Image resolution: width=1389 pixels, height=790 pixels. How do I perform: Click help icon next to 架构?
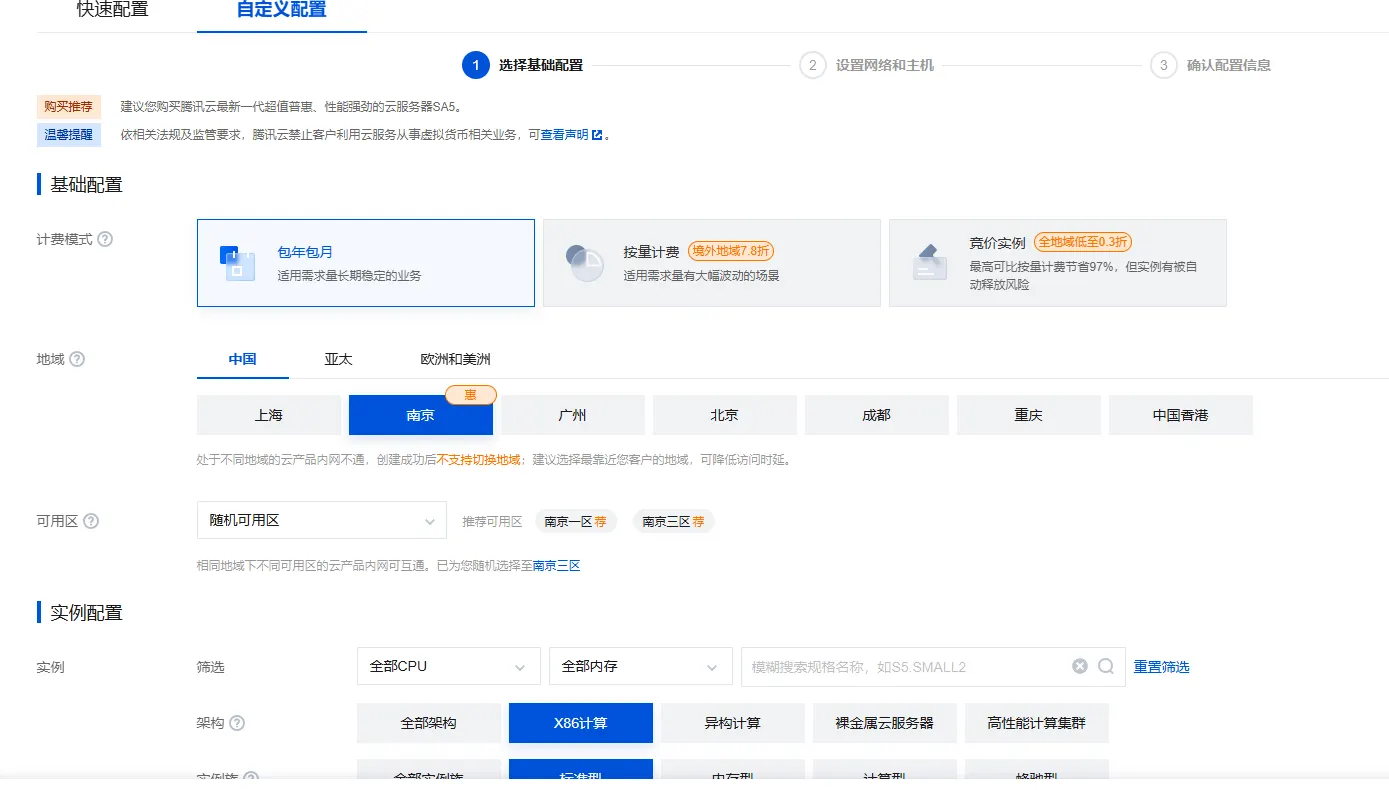tap(237, 723)
